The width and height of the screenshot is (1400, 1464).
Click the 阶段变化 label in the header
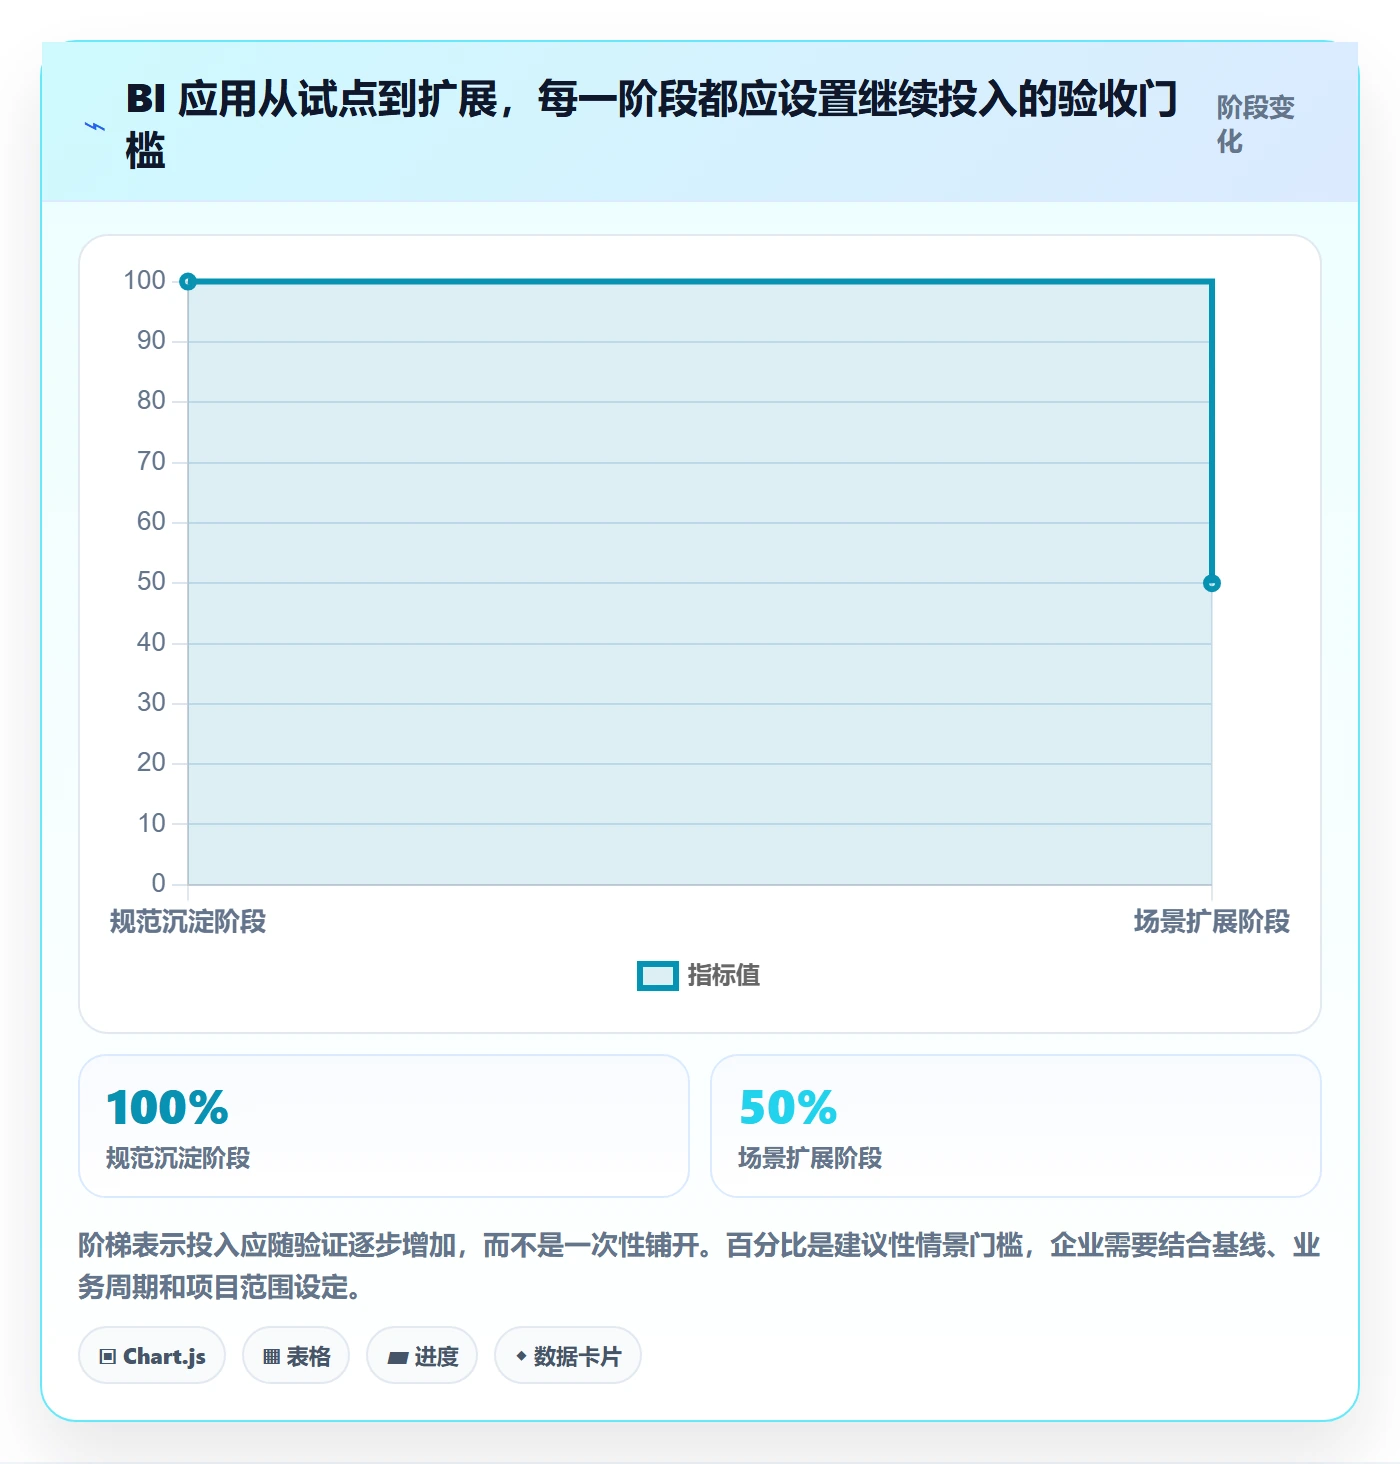click(1256, 124)
